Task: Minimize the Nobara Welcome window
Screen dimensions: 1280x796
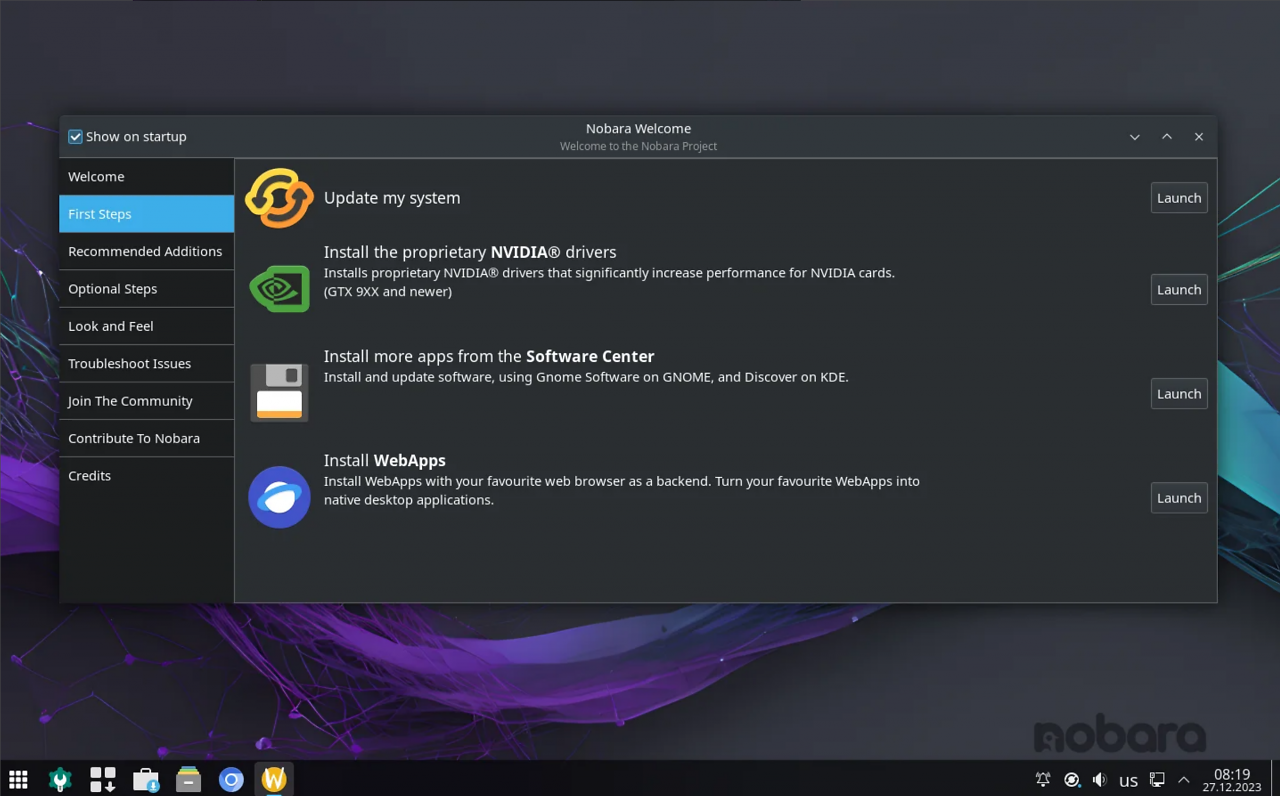Action: [x=1135, y=137]
